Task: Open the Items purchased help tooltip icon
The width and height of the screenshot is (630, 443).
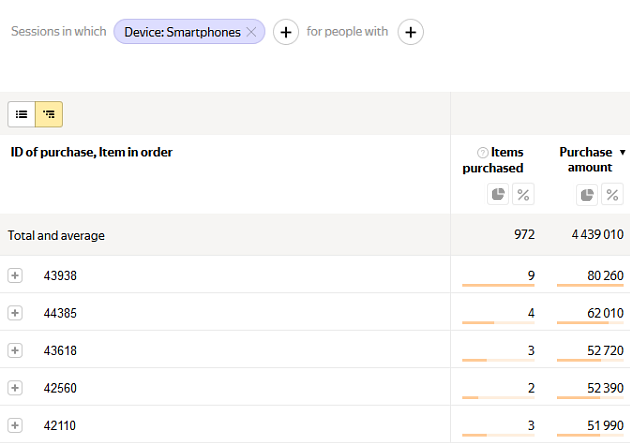Action: coord(483,153)
